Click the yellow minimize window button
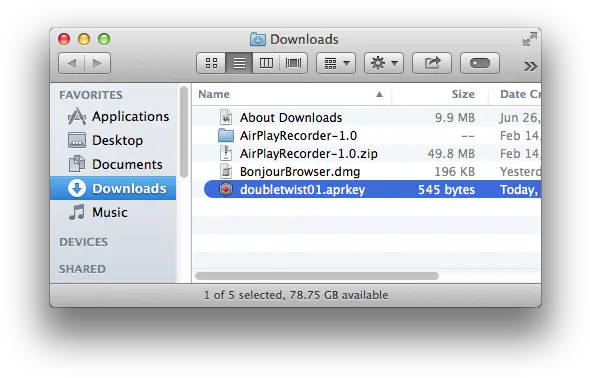This screenshot has width=590, height=378. point(84,39)
